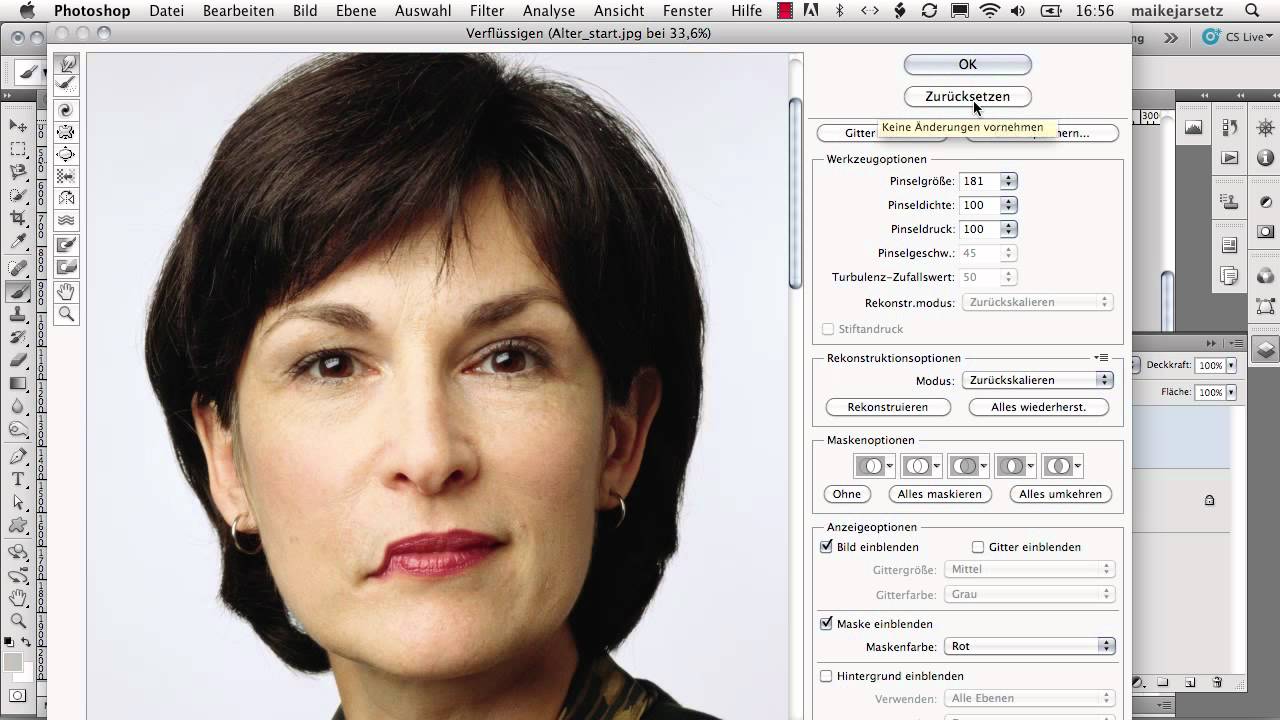
Task: Toggle Bild einblenden checkbox
Action: 826,547
